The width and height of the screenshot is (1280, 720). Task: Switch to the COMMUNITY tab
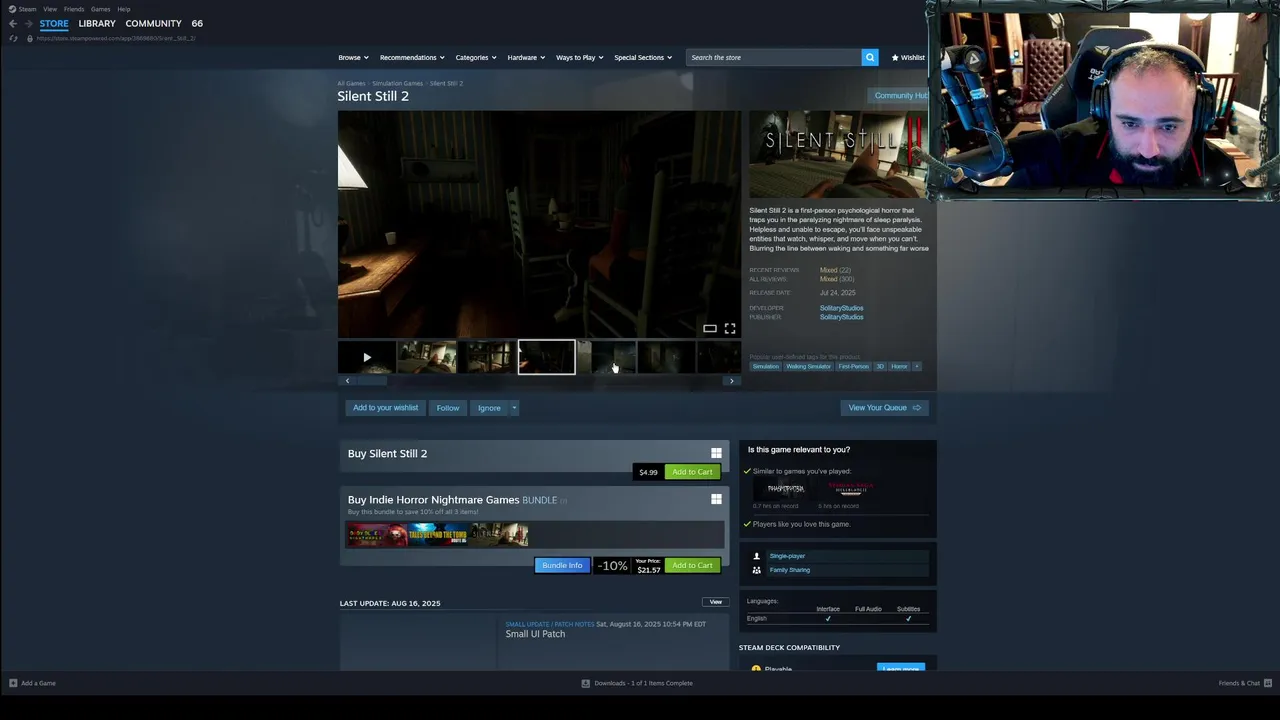point(153,23)
